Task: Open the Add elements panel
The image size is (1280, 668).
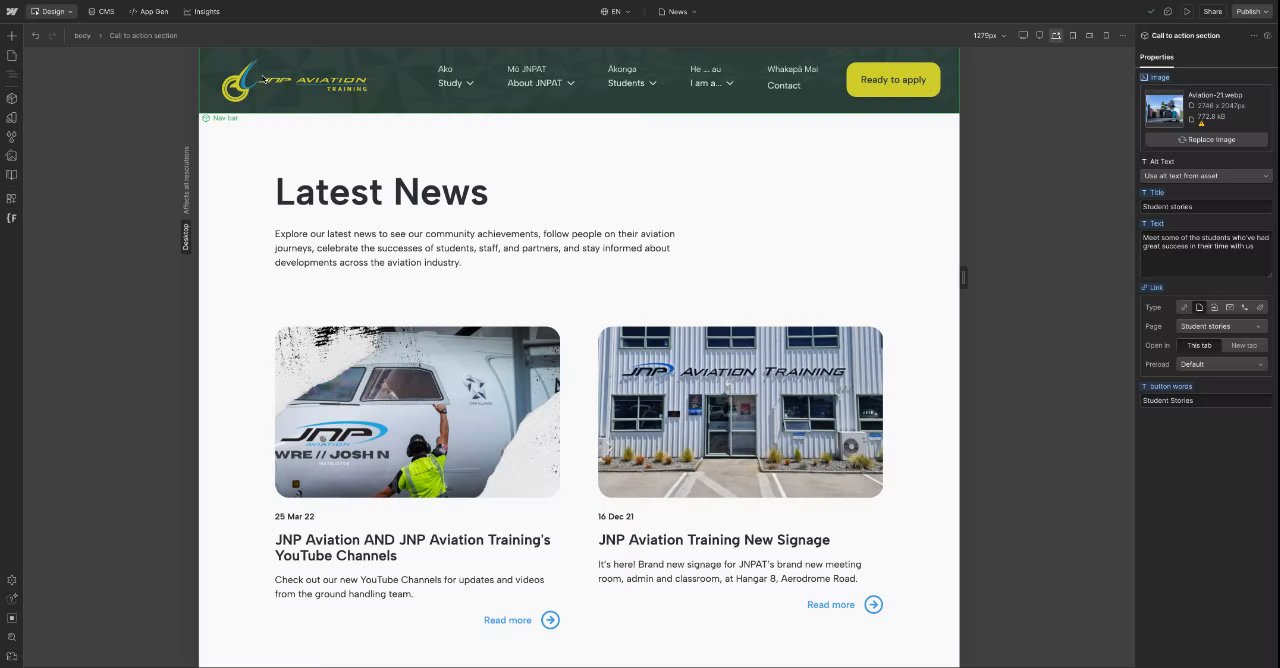Action: pyautogui.click(x=12, y=36)
